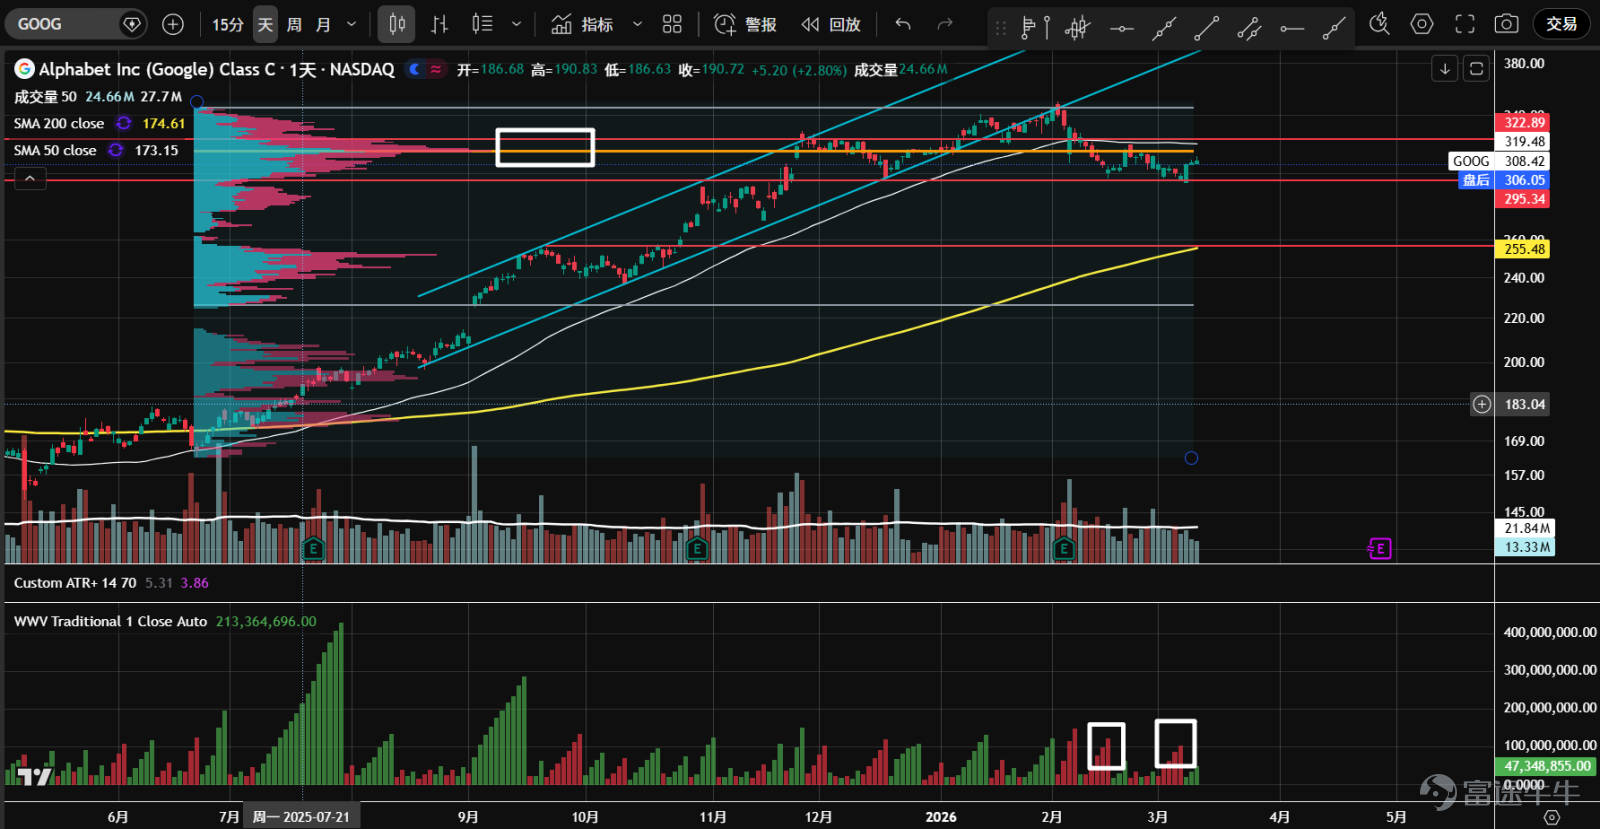Select the Custom ATR+ 14 70 legend

coord(75,583)
